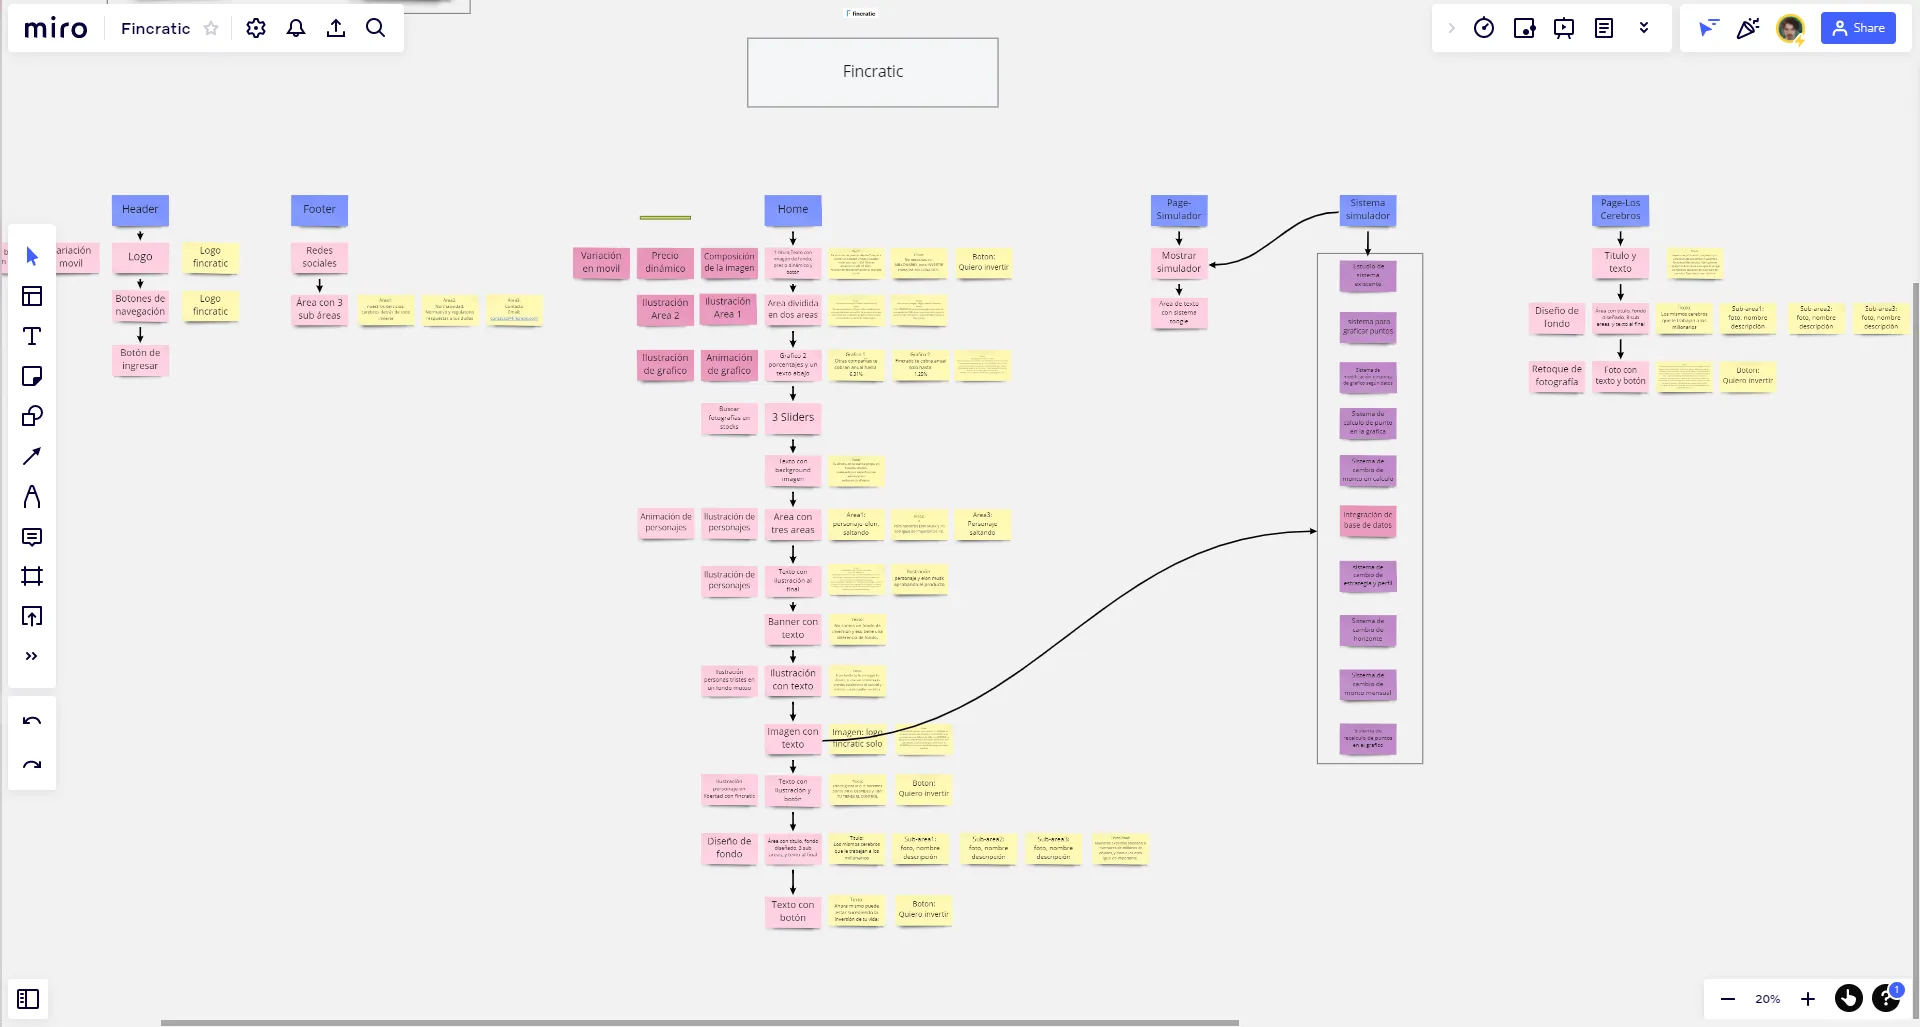Screen dimensions: 1920x1027
Task: Open the Templates tool
Action: (x=32, y=296)
